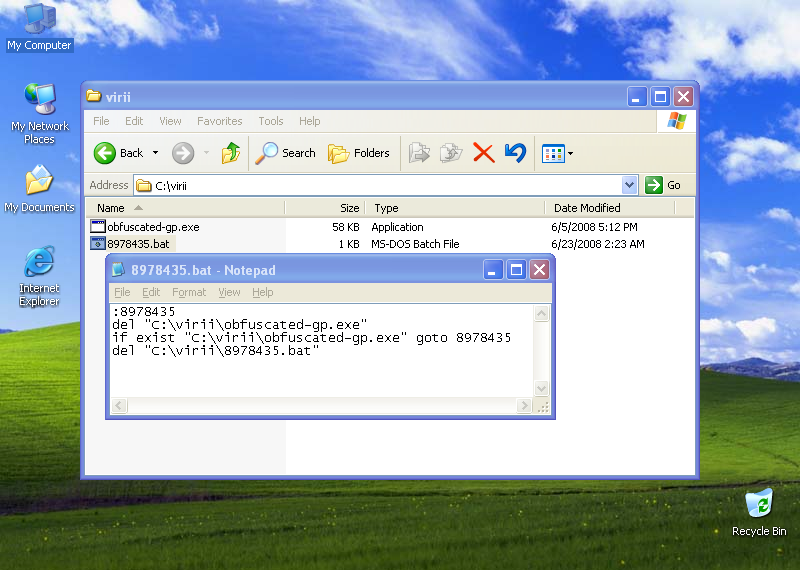
Task: Open the Views dropdown arrow
Action: (570, 153)
